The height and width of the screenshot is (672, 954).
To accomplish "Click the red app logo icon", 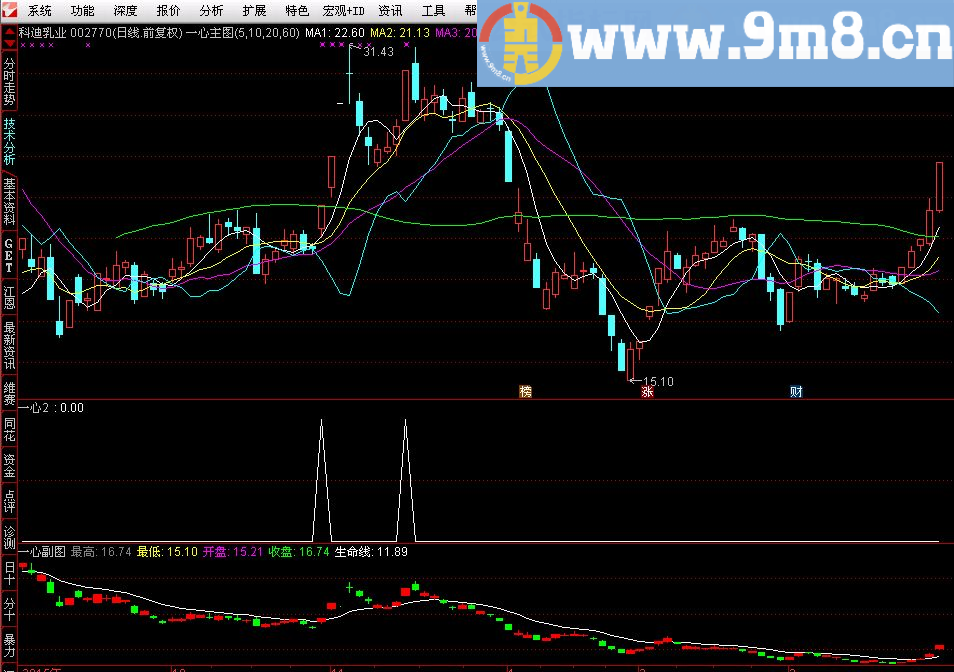I will [9, 12].
